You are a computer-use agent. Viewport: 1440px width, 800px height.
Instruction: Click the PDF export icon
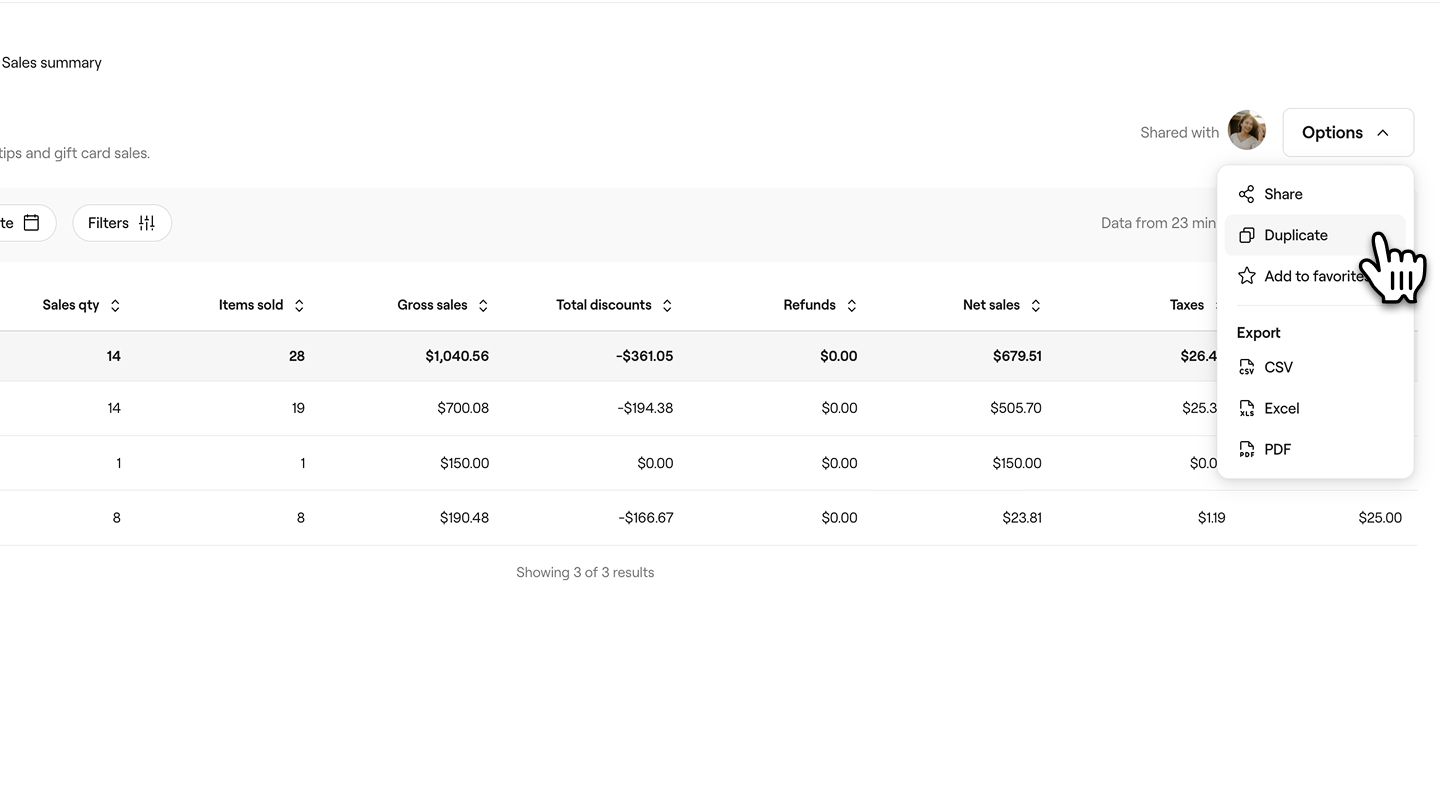pos(1246,449)
